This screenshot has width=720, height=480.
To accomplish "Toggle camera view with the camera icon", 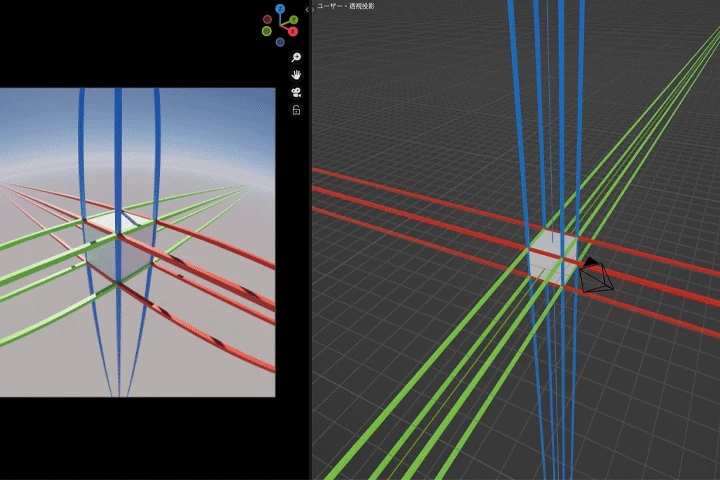I will (296, 92).
